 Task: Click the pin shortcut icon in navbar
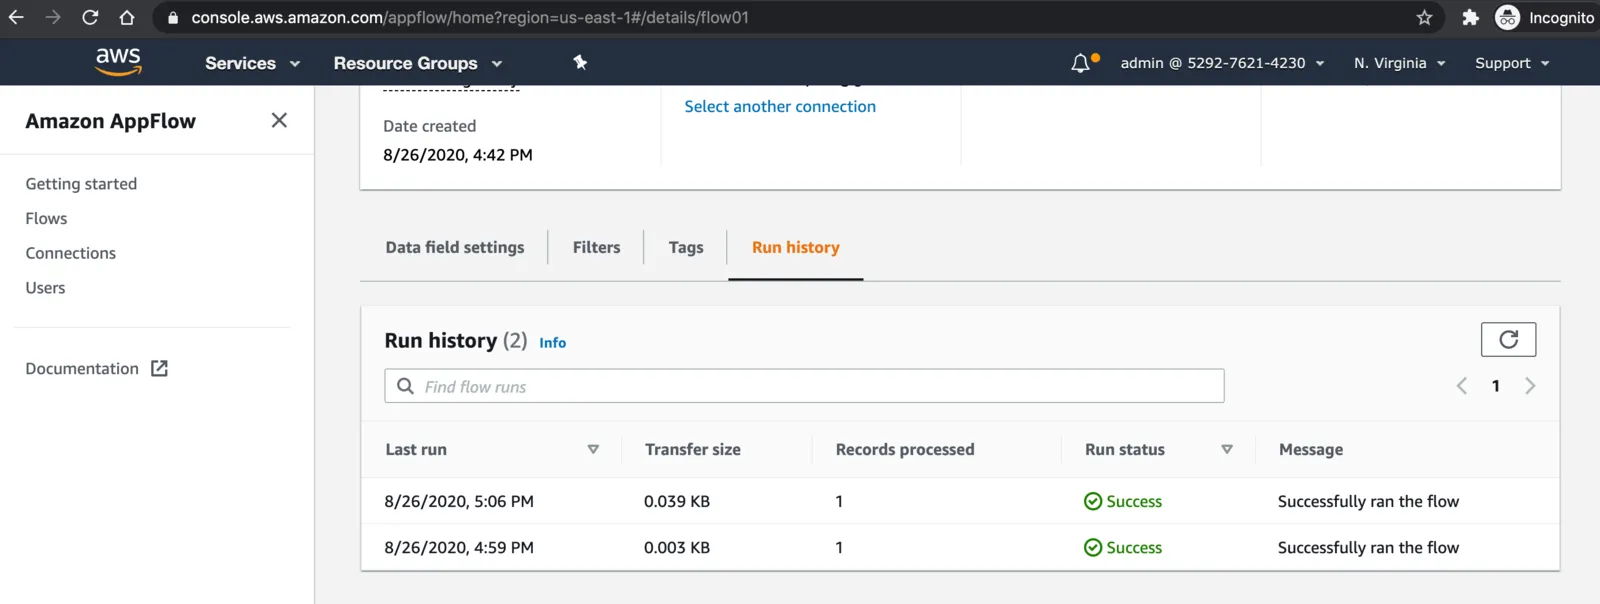pos(580,62)
